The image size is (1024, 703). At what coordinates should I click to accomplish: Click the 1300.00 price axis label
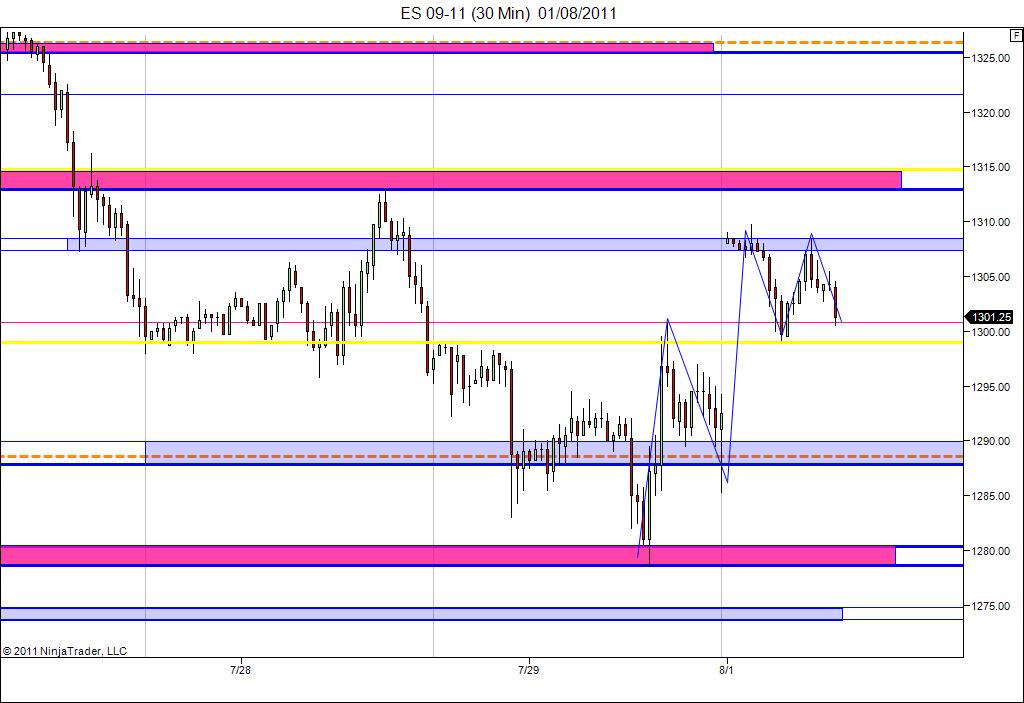(990, 332)
